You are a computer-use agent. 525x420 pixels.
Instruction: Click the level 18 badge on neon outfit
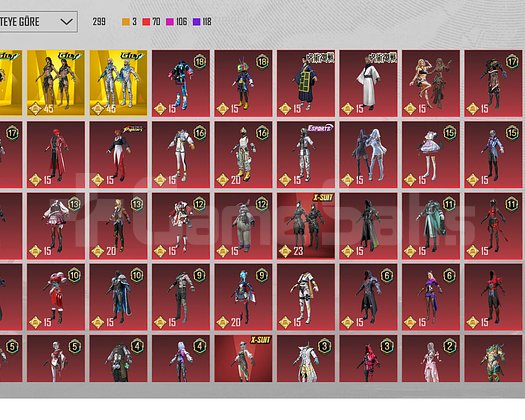[x=200, y=62]
